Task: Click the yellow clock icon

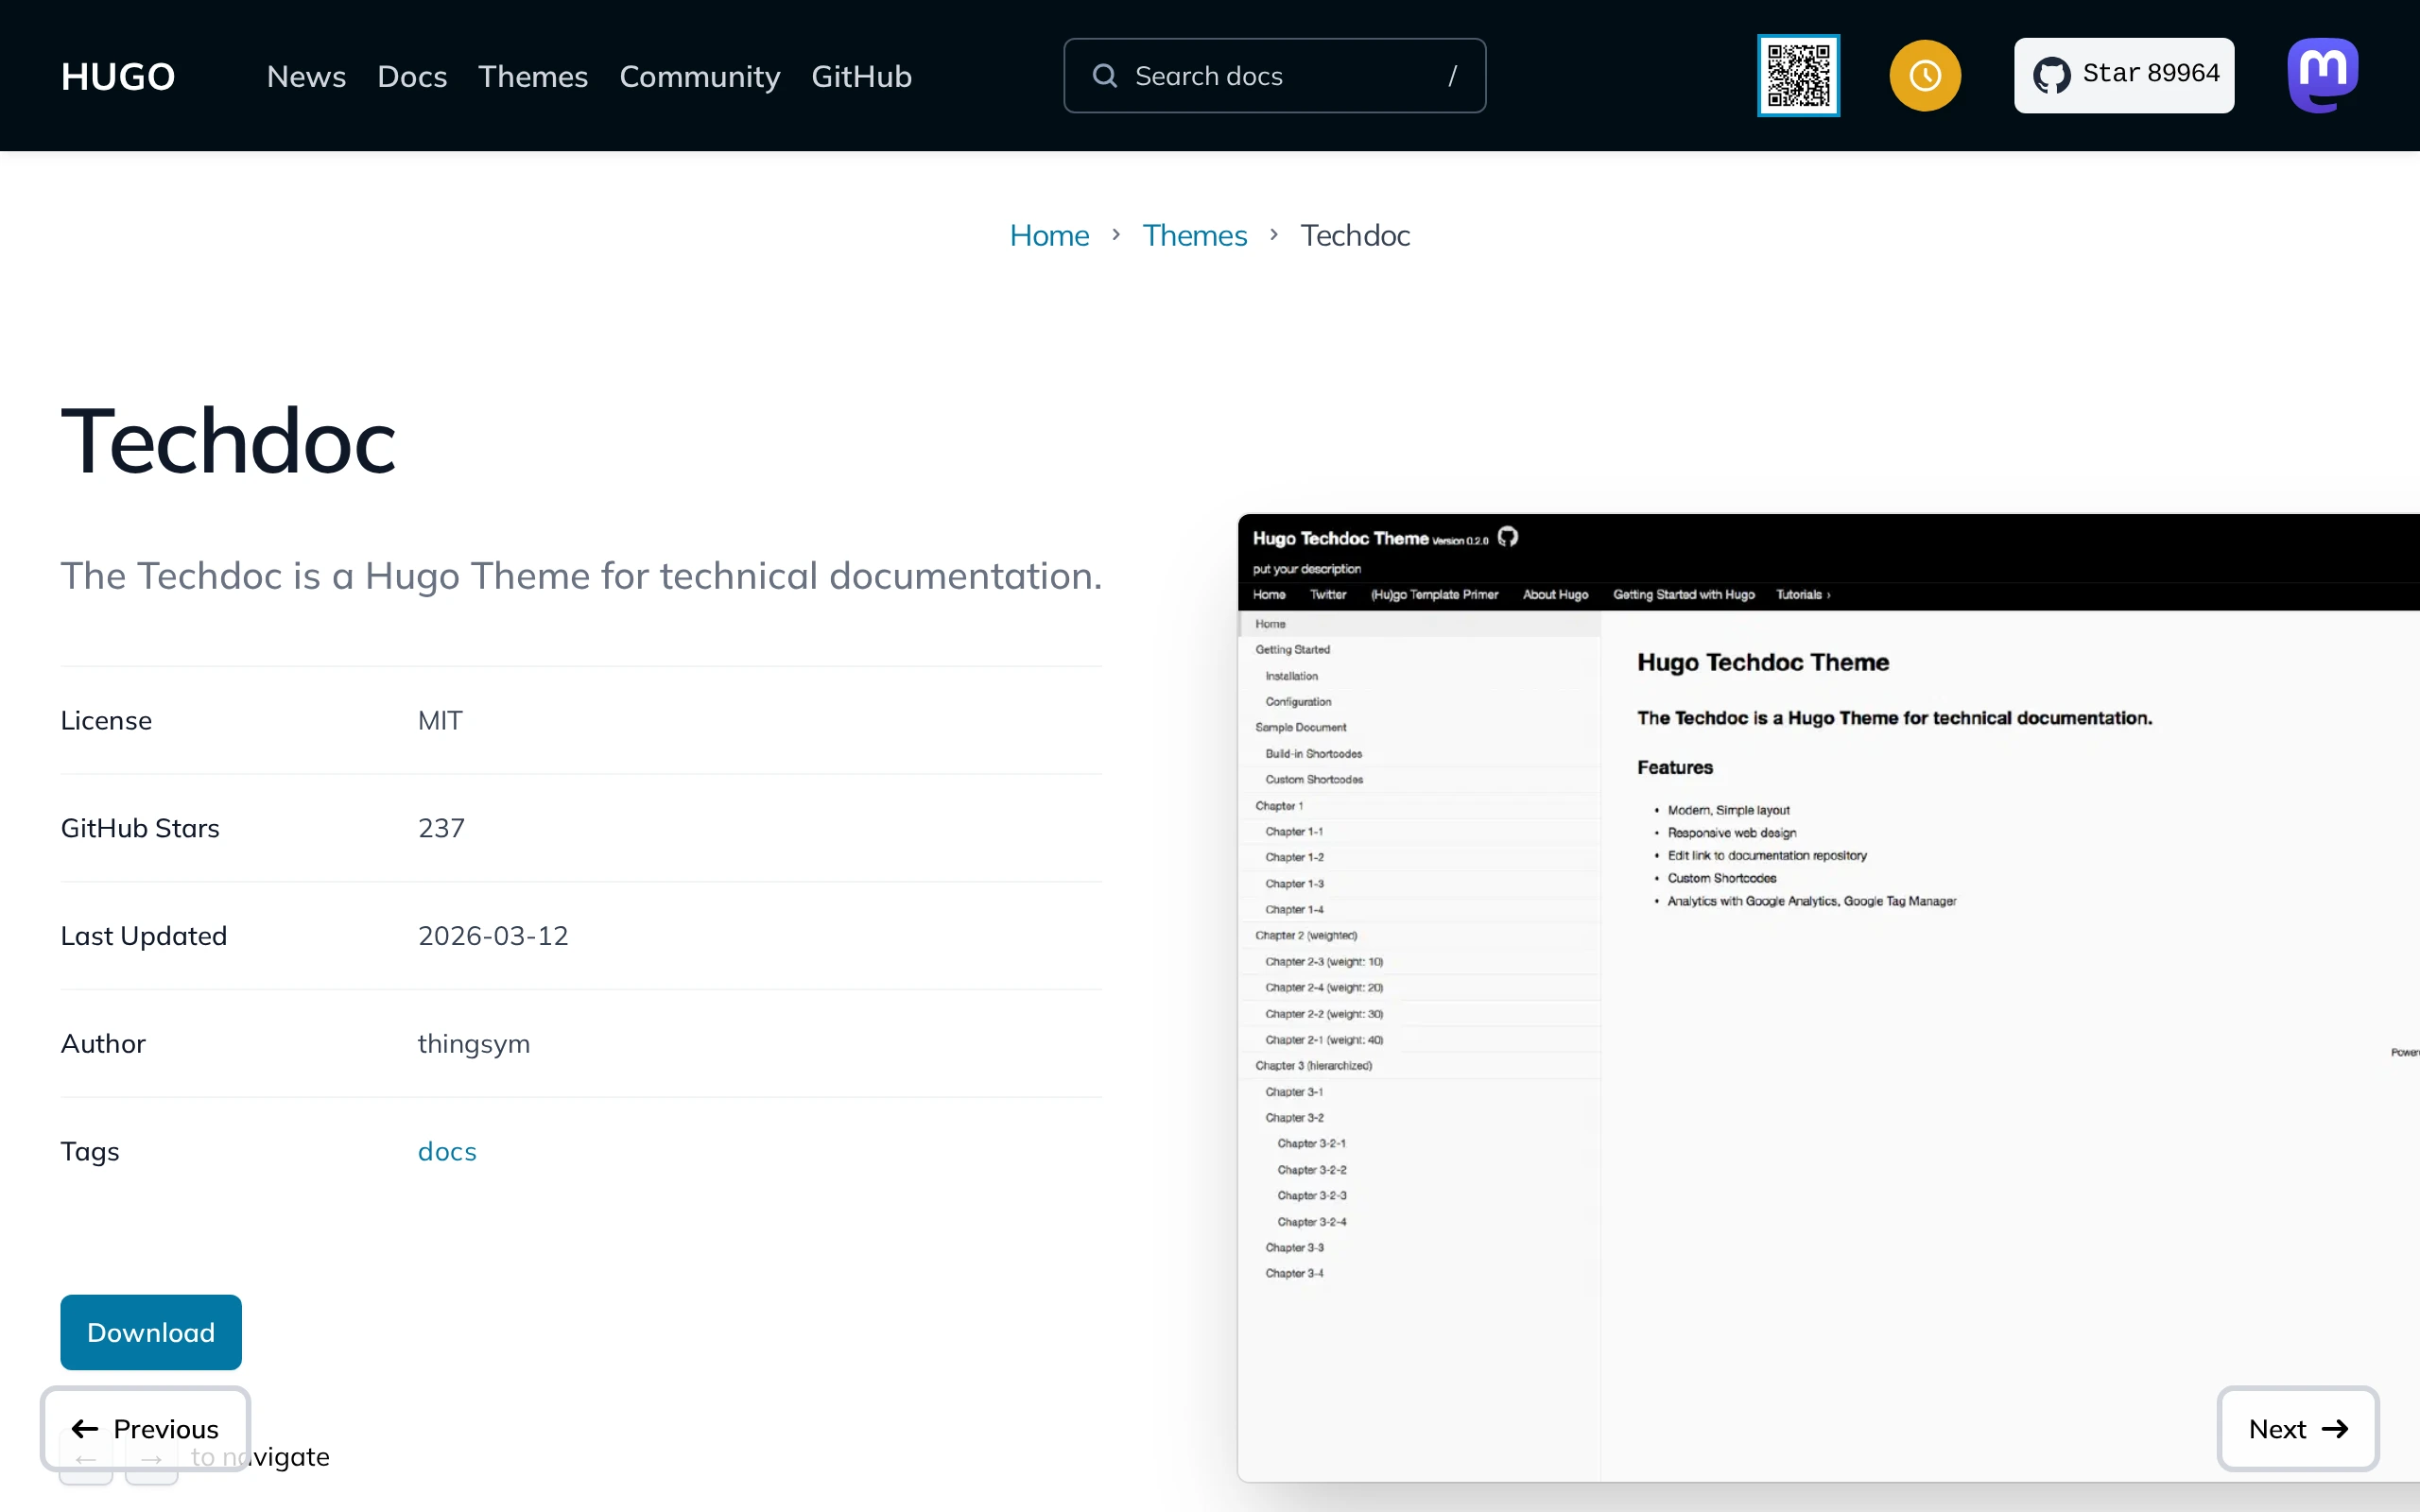Action: coord(1925,76)
